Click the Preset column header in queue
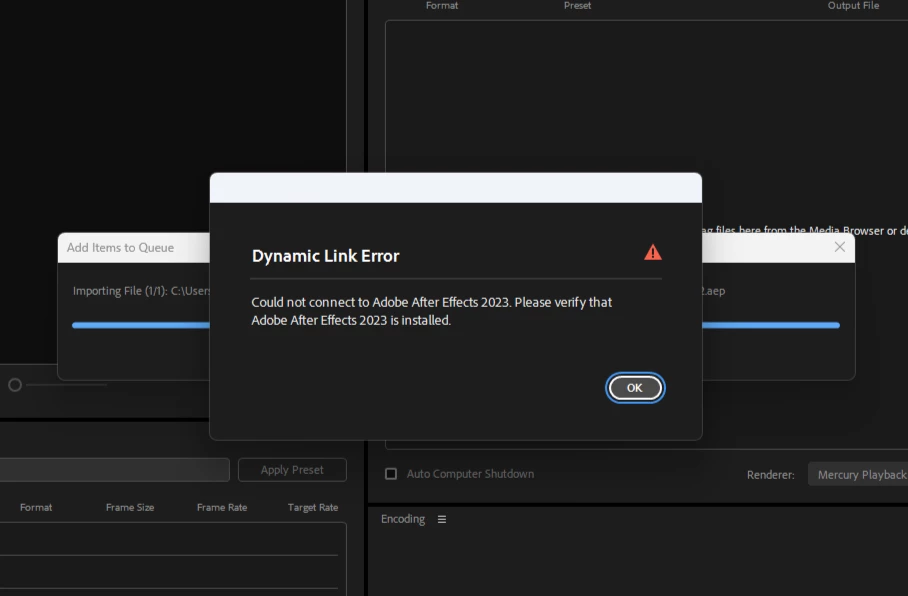Image resolution: width=908 pixels, height=596 pixels. (577, 5)
